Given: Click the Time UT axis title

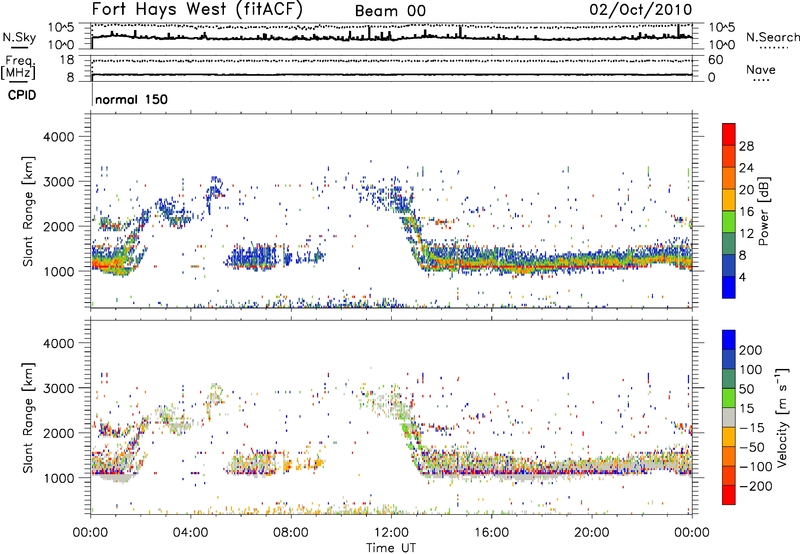Looking at the screenshot, I should (x=391, y=547).
